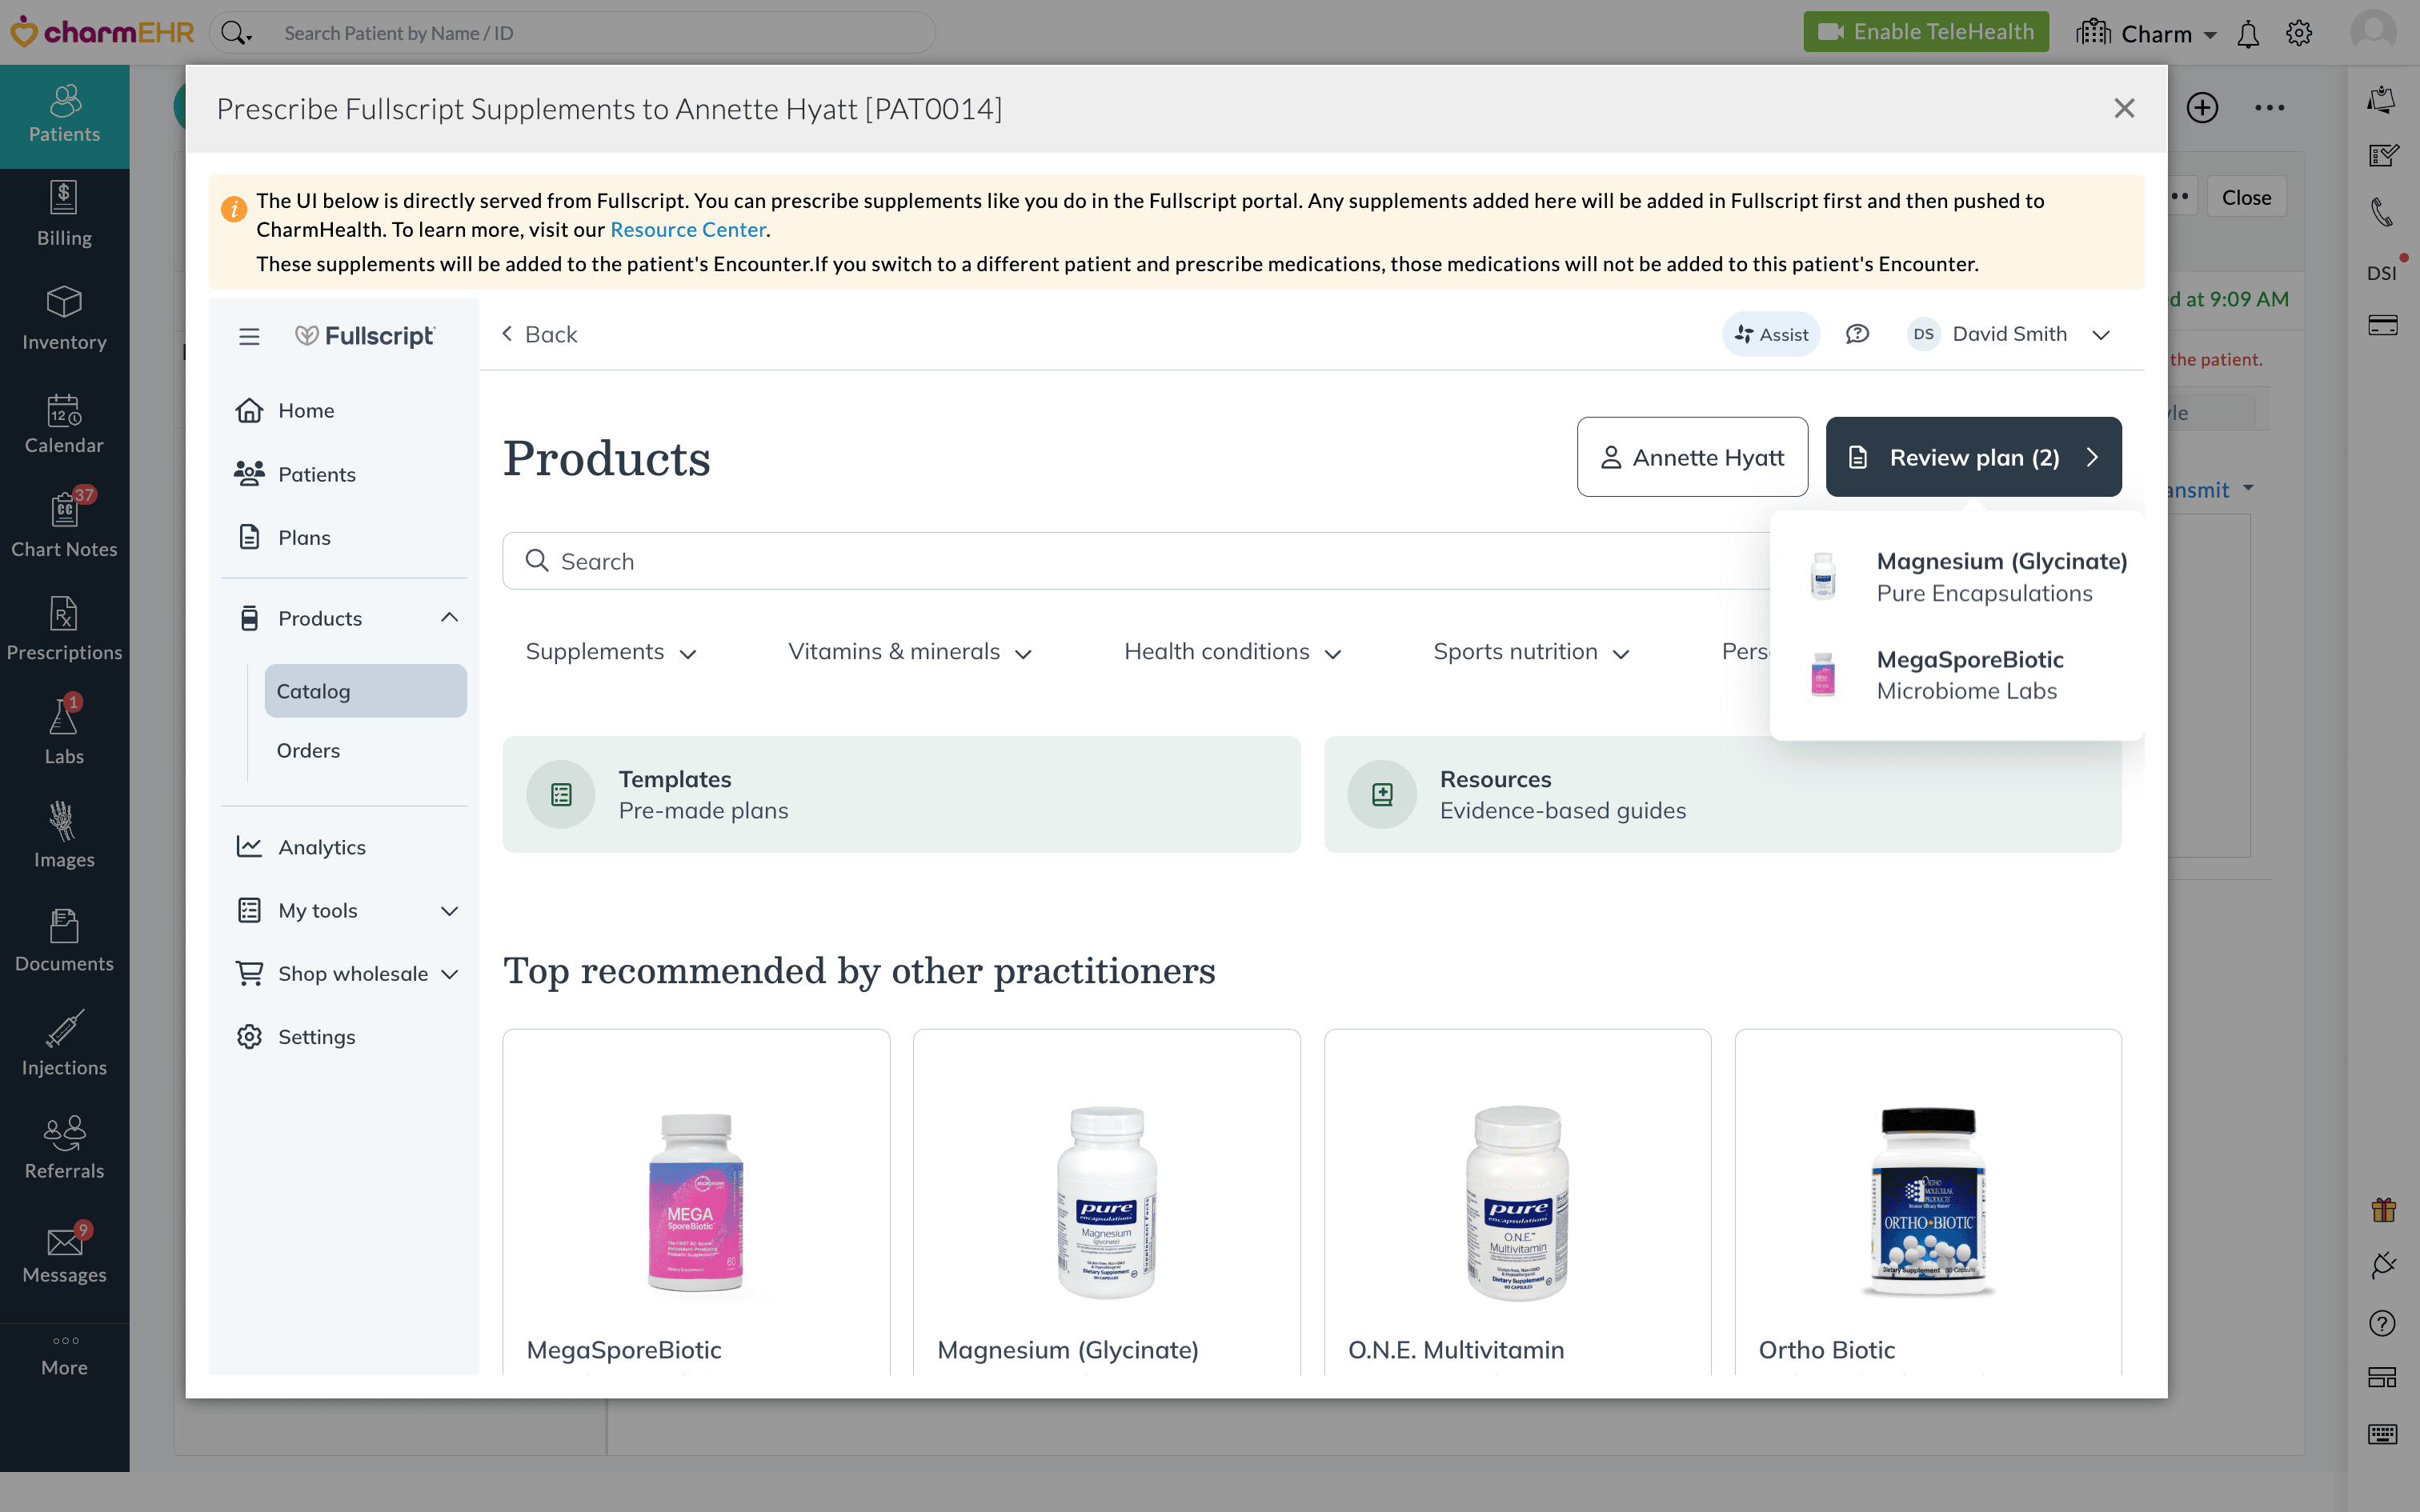
Task: Expand My tools sidebar section
Action: [x=449, y=911]
